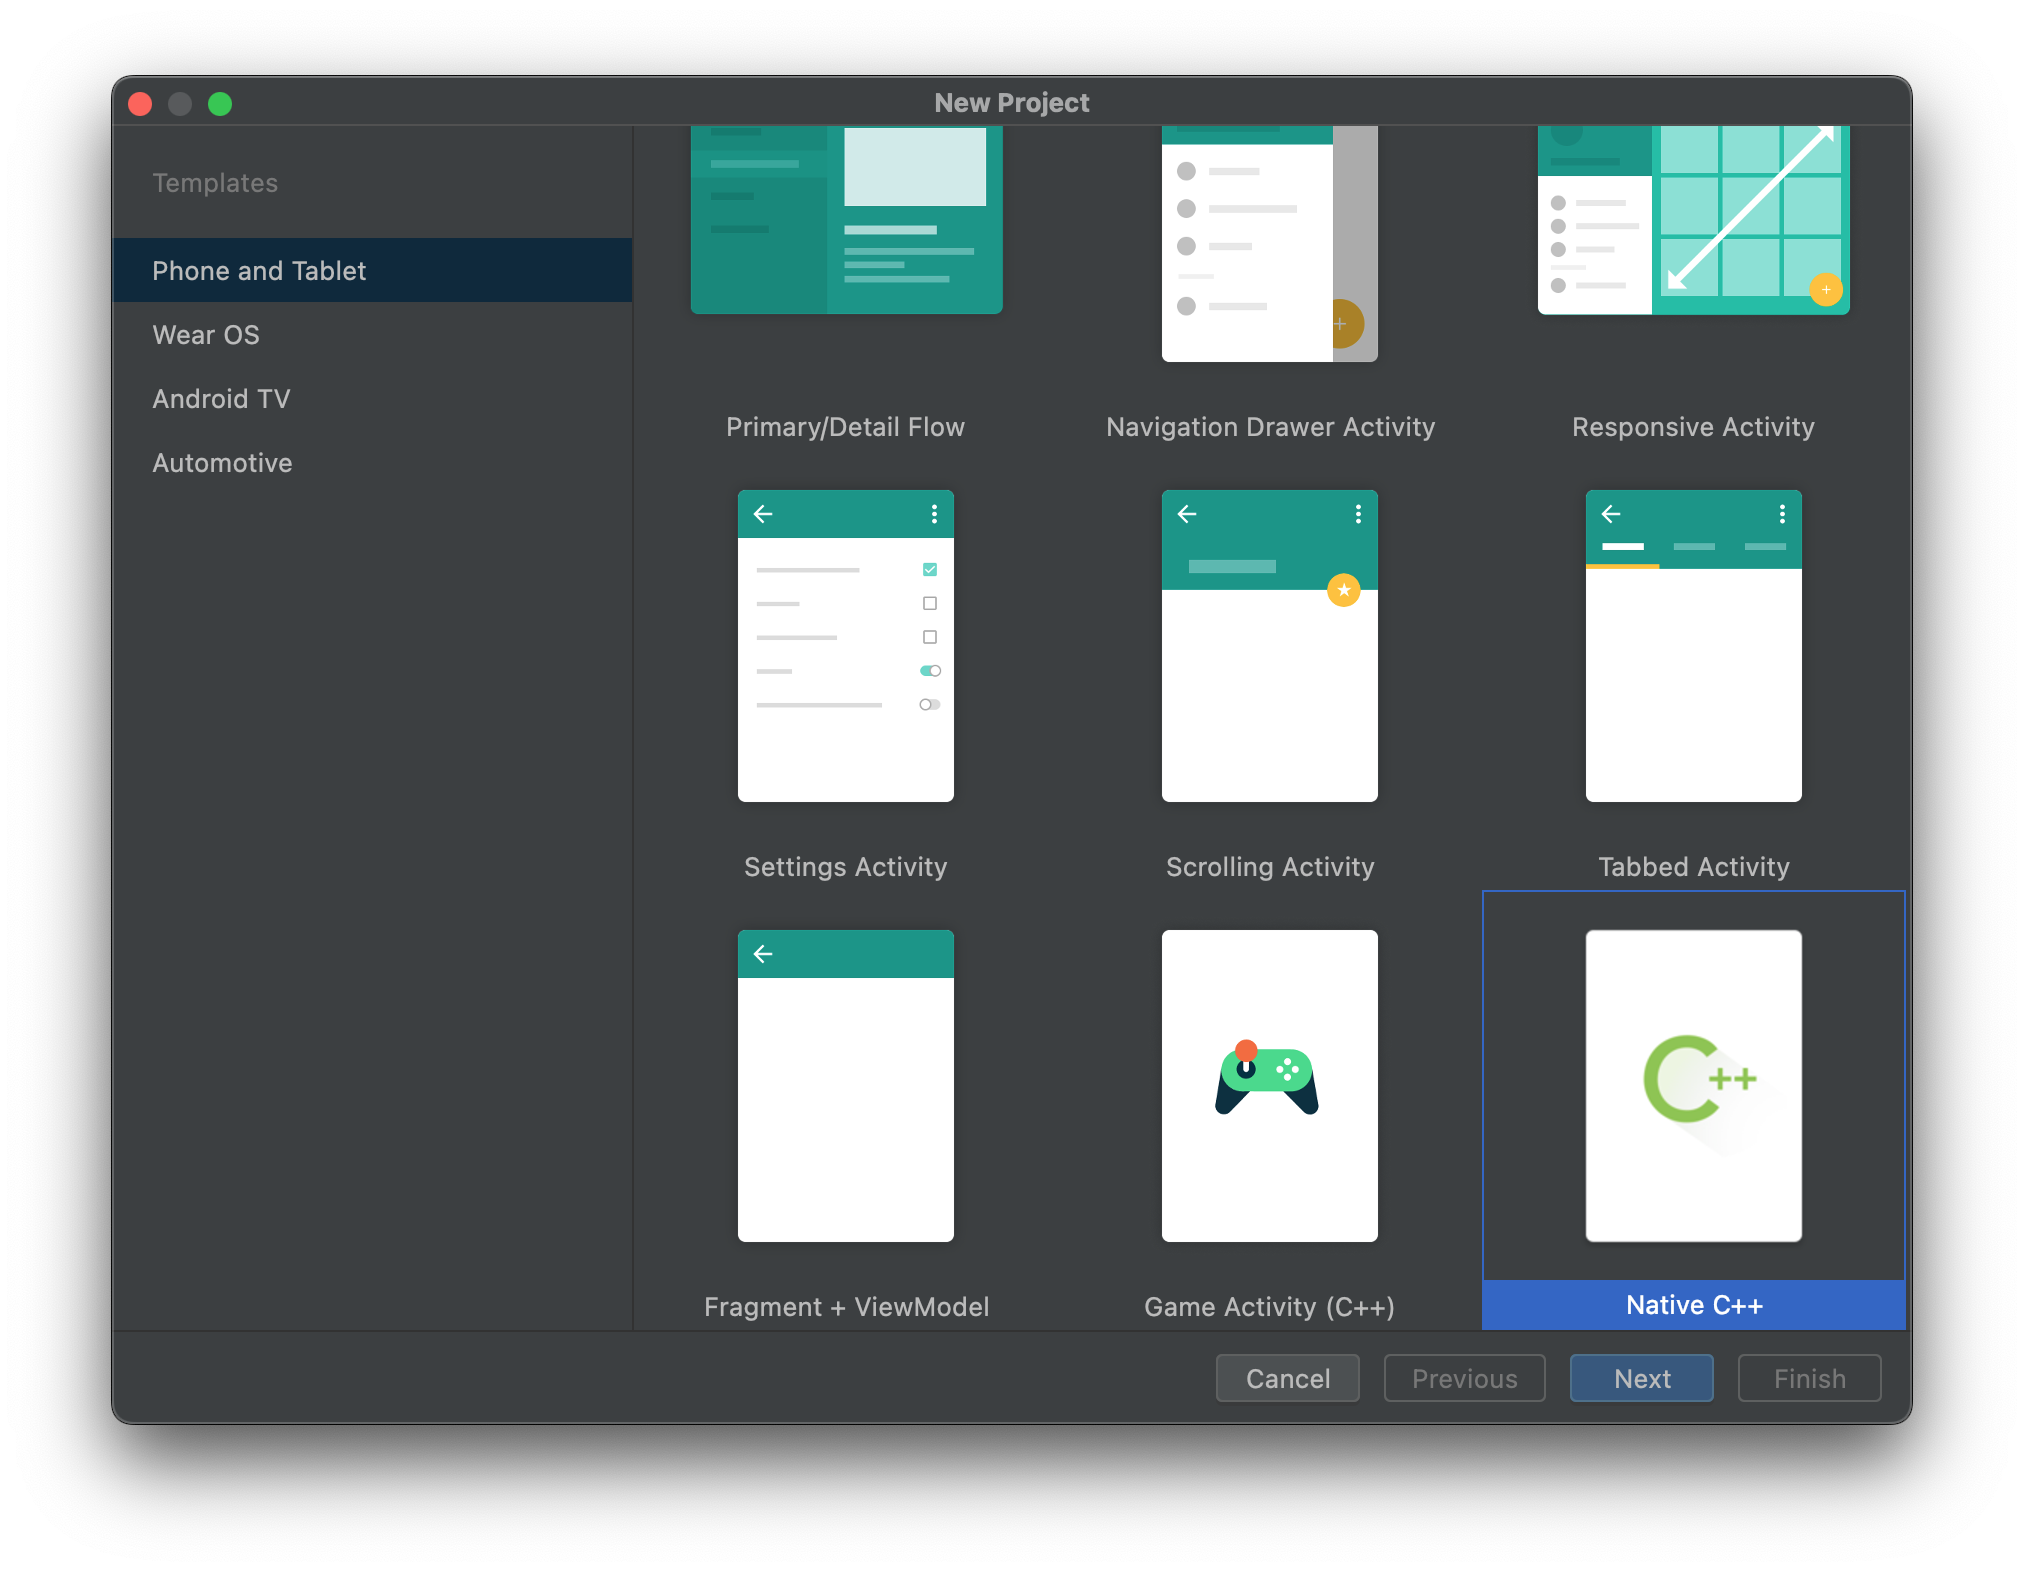Pick the Responsive Activity template preview
Image resolution: width=2024 pixels, height=1572 pixels.
tap(1693, 220)
